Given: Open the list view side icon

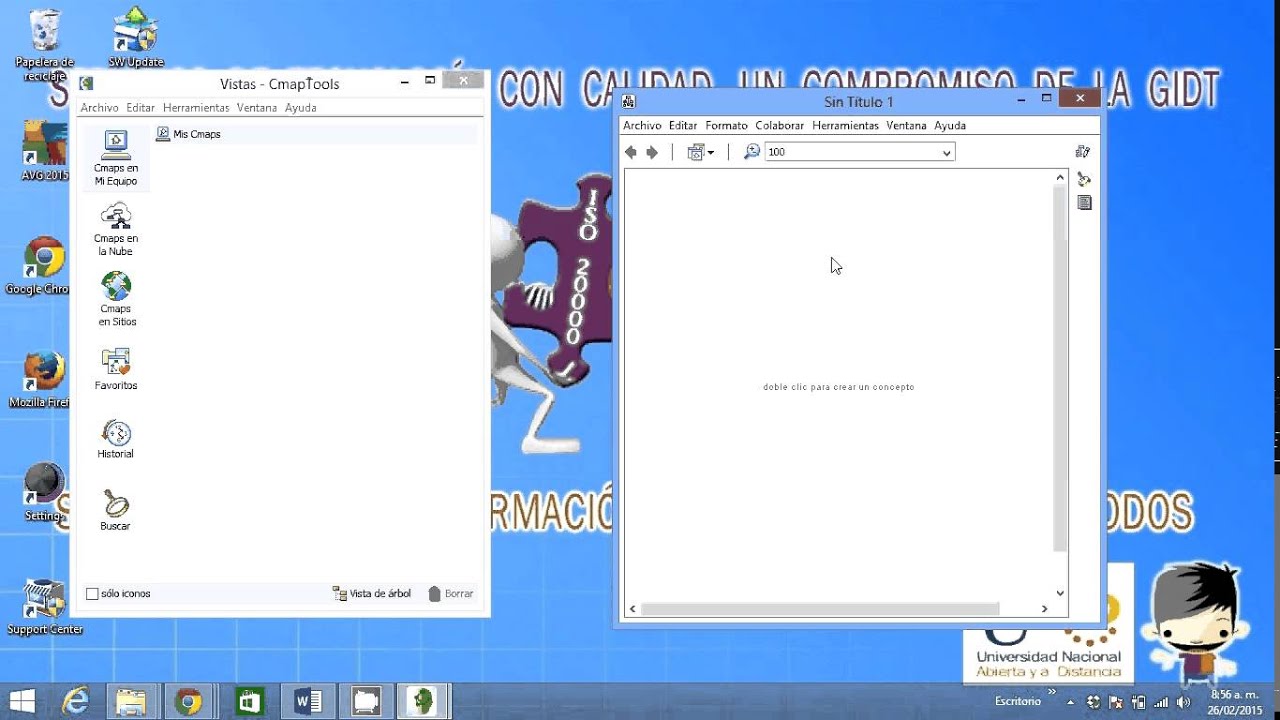Looking at the screenshot, I should pyautogui.click(x=1084, y=203).
